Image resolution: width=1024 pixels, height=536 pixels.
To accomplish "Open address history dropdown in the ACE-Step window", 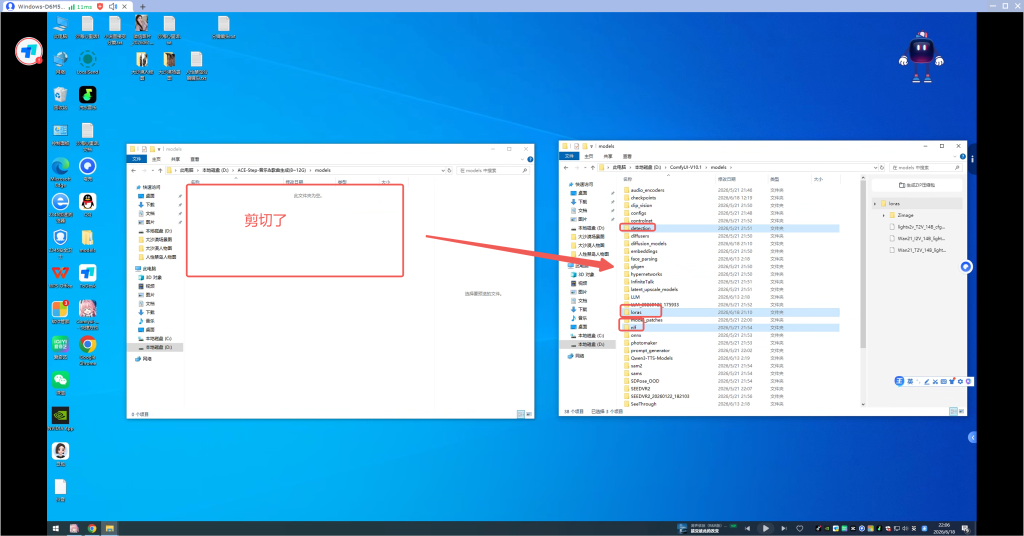I will point(443,170).
